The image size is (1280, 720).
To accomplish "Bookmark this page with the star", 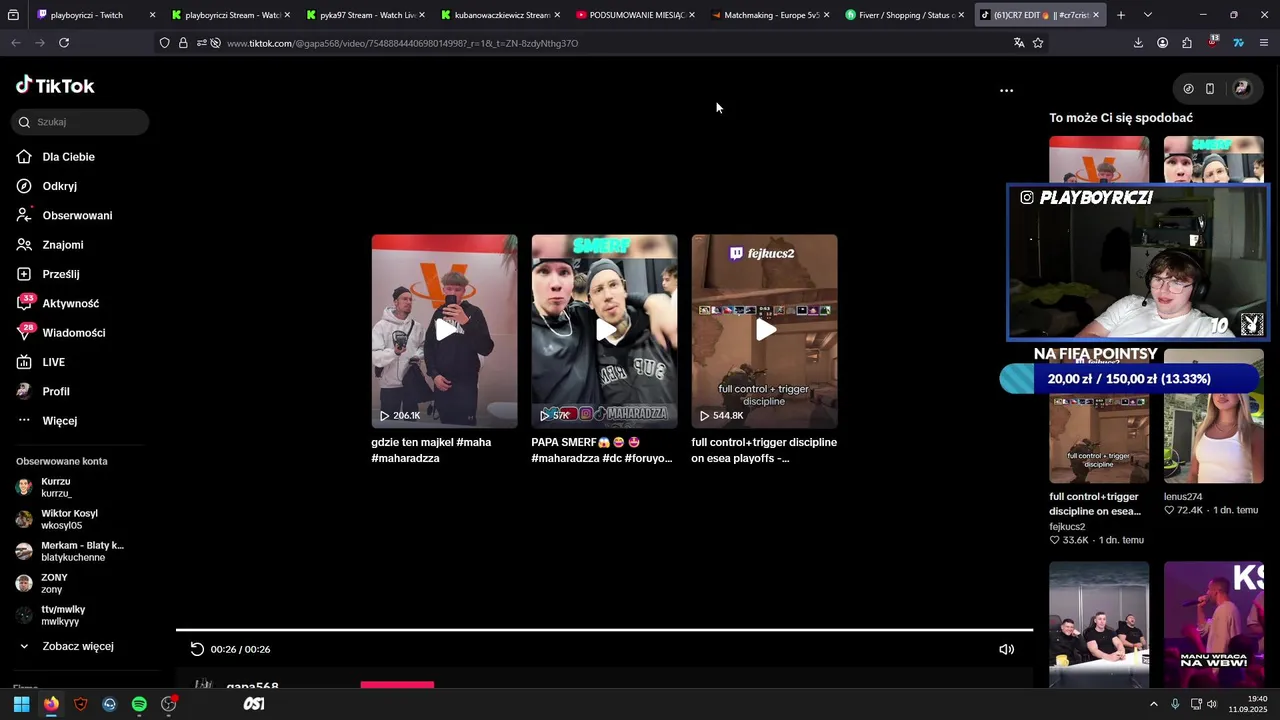I will tap(1038, 43).
